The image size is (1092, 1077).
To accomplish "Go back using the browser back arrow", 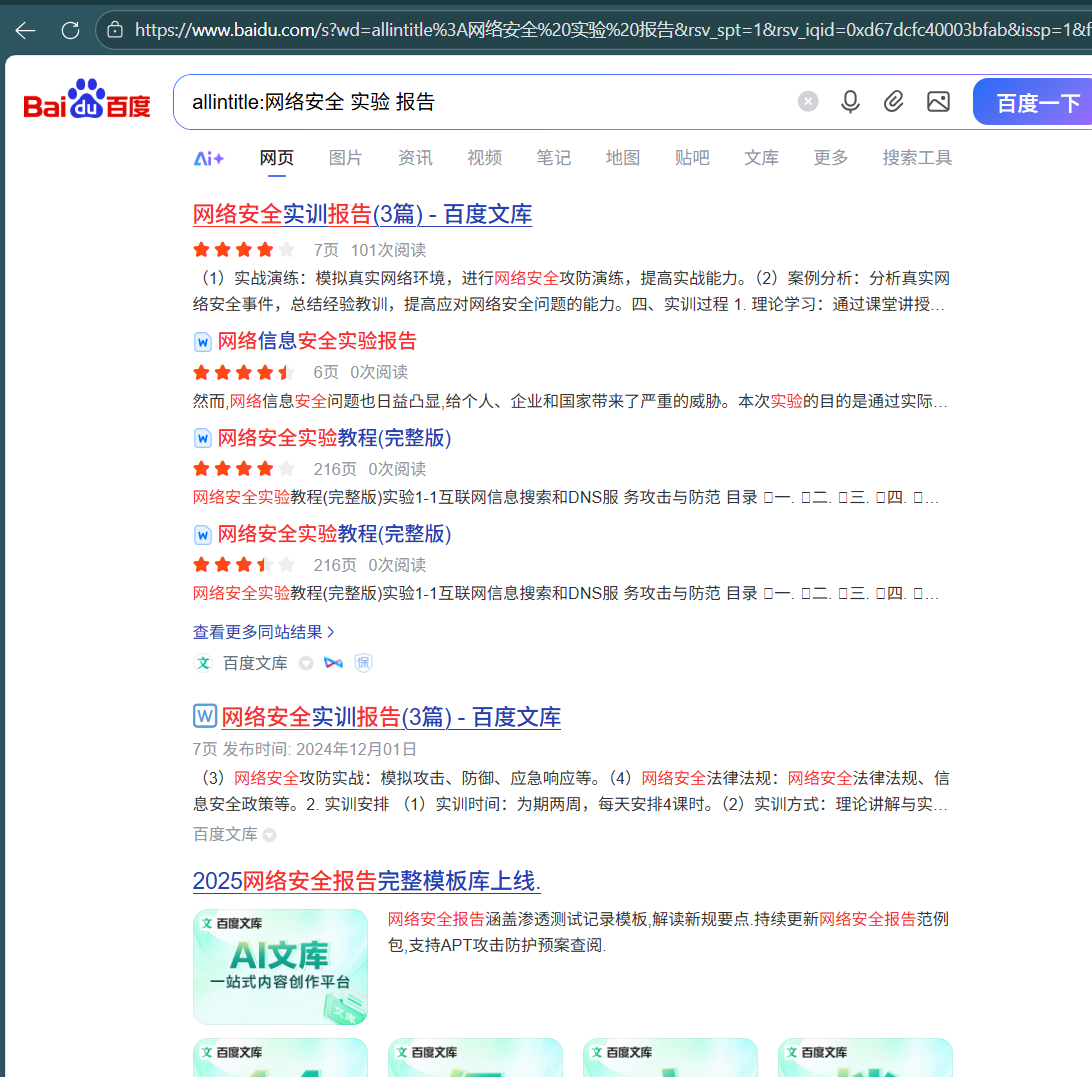I will [25, 30].
